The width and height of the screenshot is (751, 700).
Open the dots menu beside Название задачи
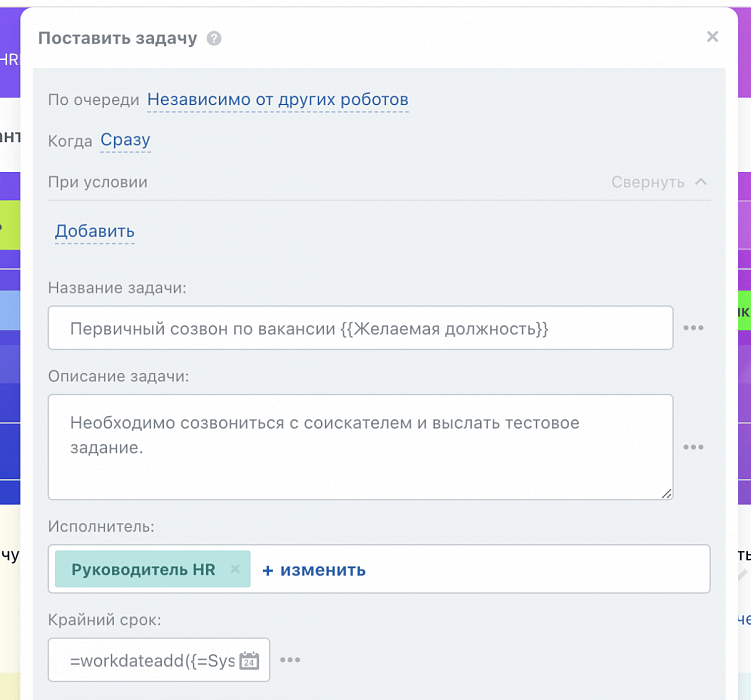[693, 328]
